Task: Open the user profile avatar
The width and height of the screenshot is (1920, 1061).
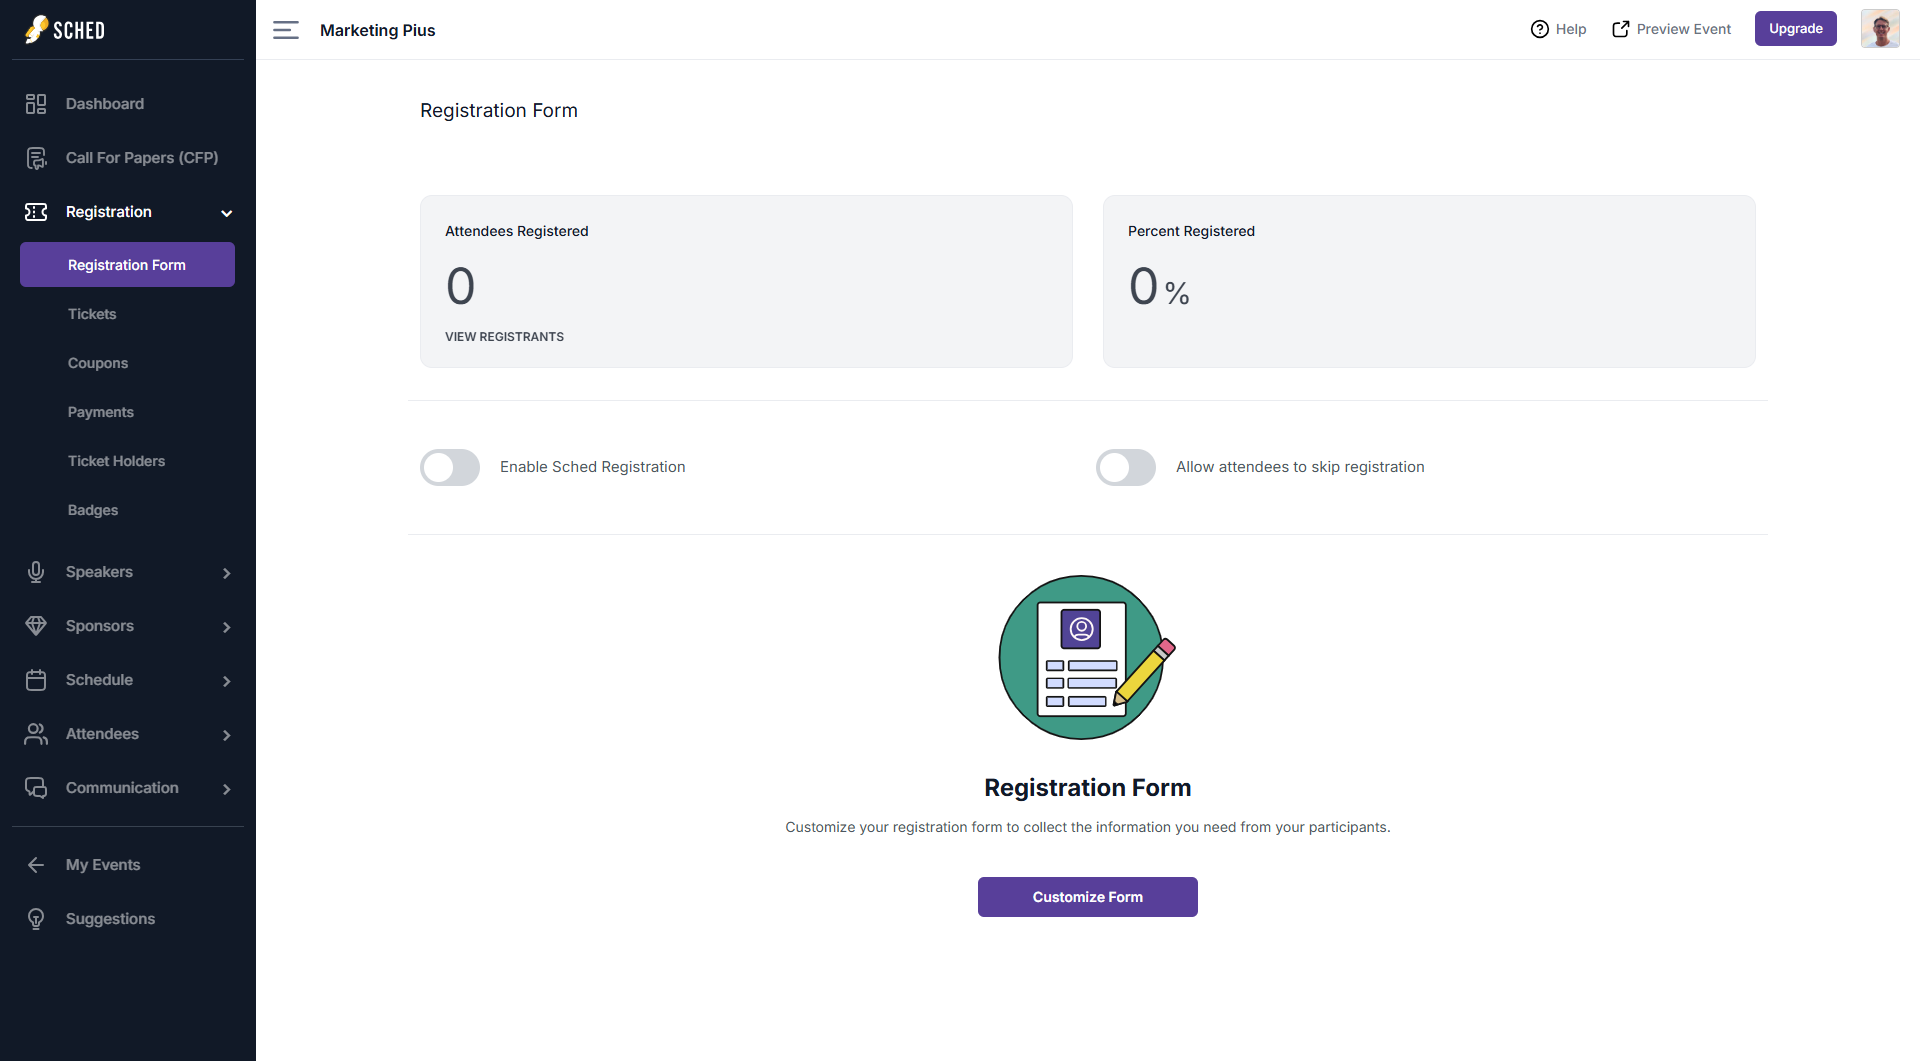Action: (x=1879, y=29)
